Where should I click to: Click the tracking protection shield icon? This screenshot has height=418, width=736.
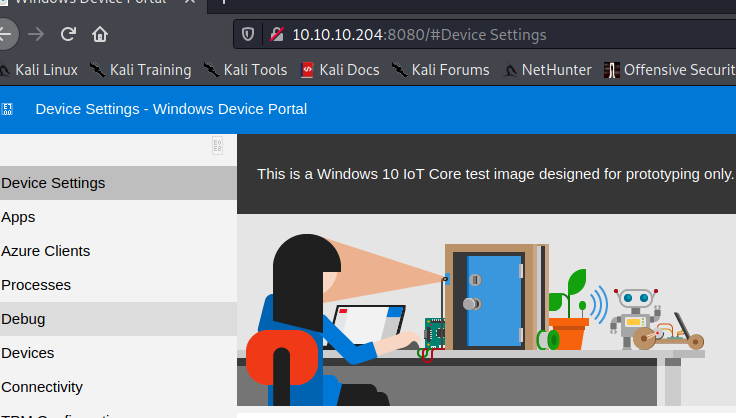click(x=249, y=35)
